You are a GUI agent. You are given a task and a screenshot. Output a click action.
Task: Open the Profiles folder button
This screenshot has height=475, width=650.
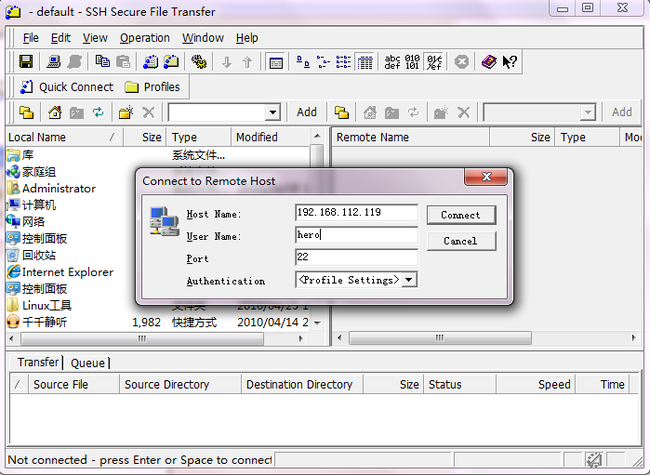click(152, 87)
